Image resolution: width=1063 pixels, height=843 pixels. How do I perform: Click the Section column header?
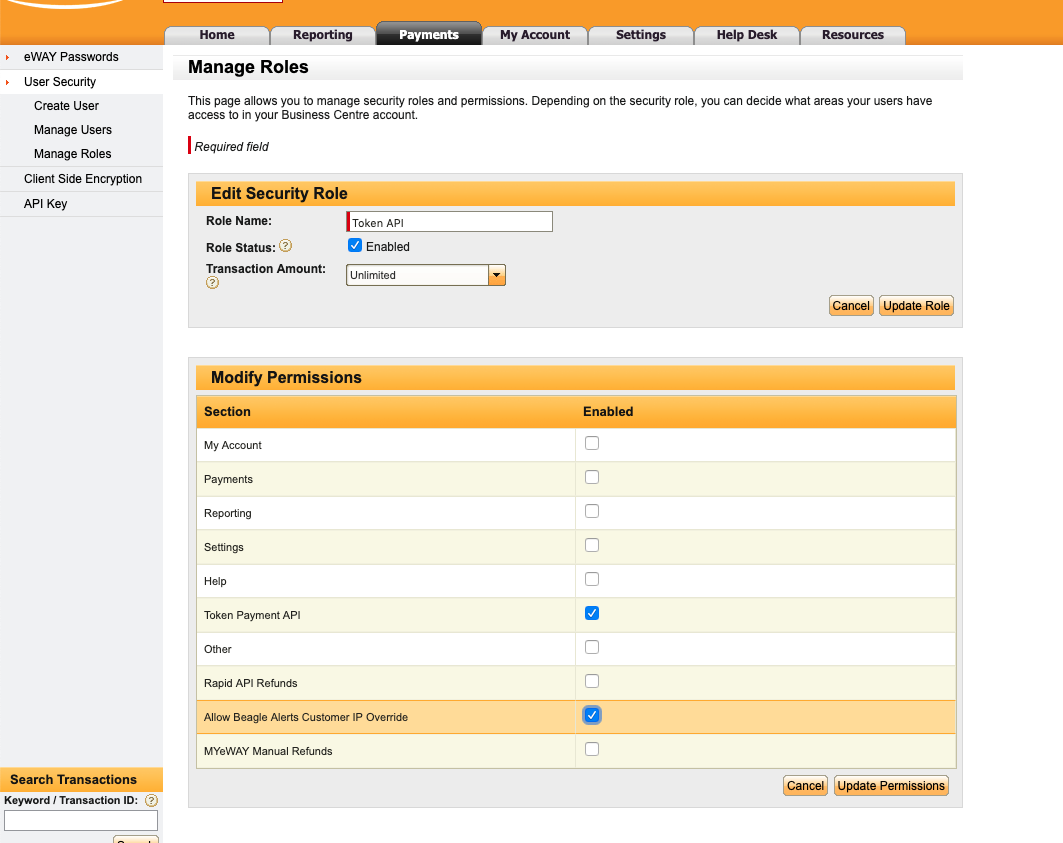tap(227, 412)
